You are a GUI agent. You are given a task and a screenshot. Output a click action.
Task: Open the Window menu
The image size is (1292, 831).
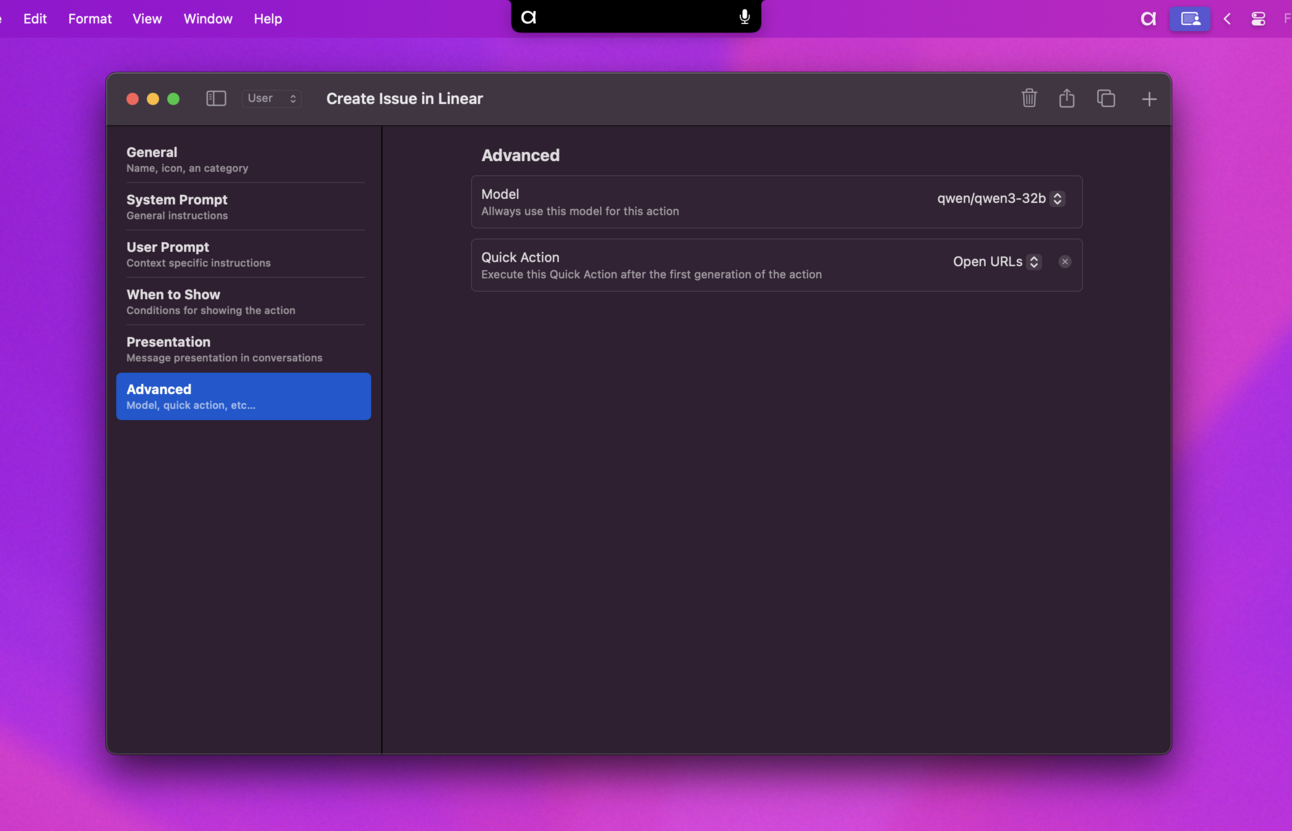208,18
